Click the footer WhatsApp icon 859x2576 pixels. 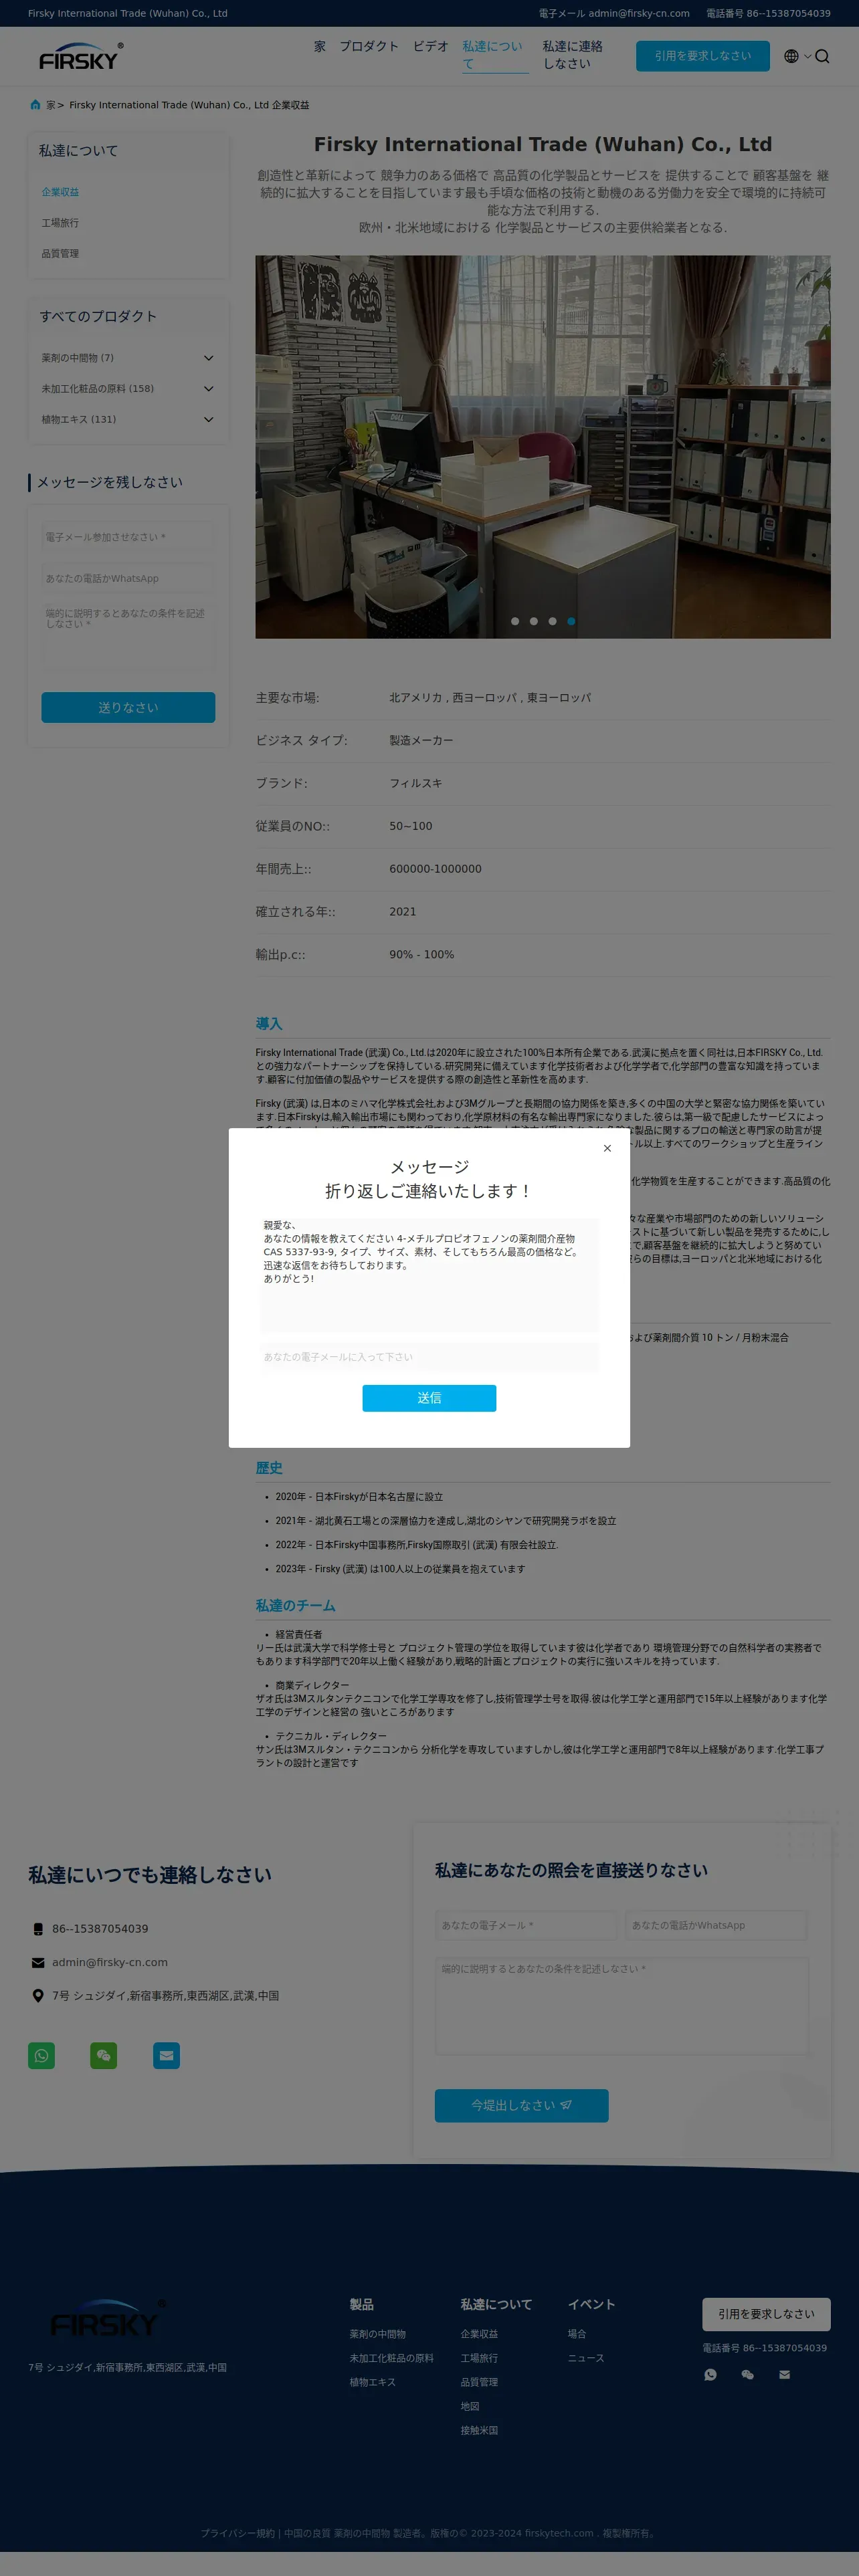pos(710,2374)
